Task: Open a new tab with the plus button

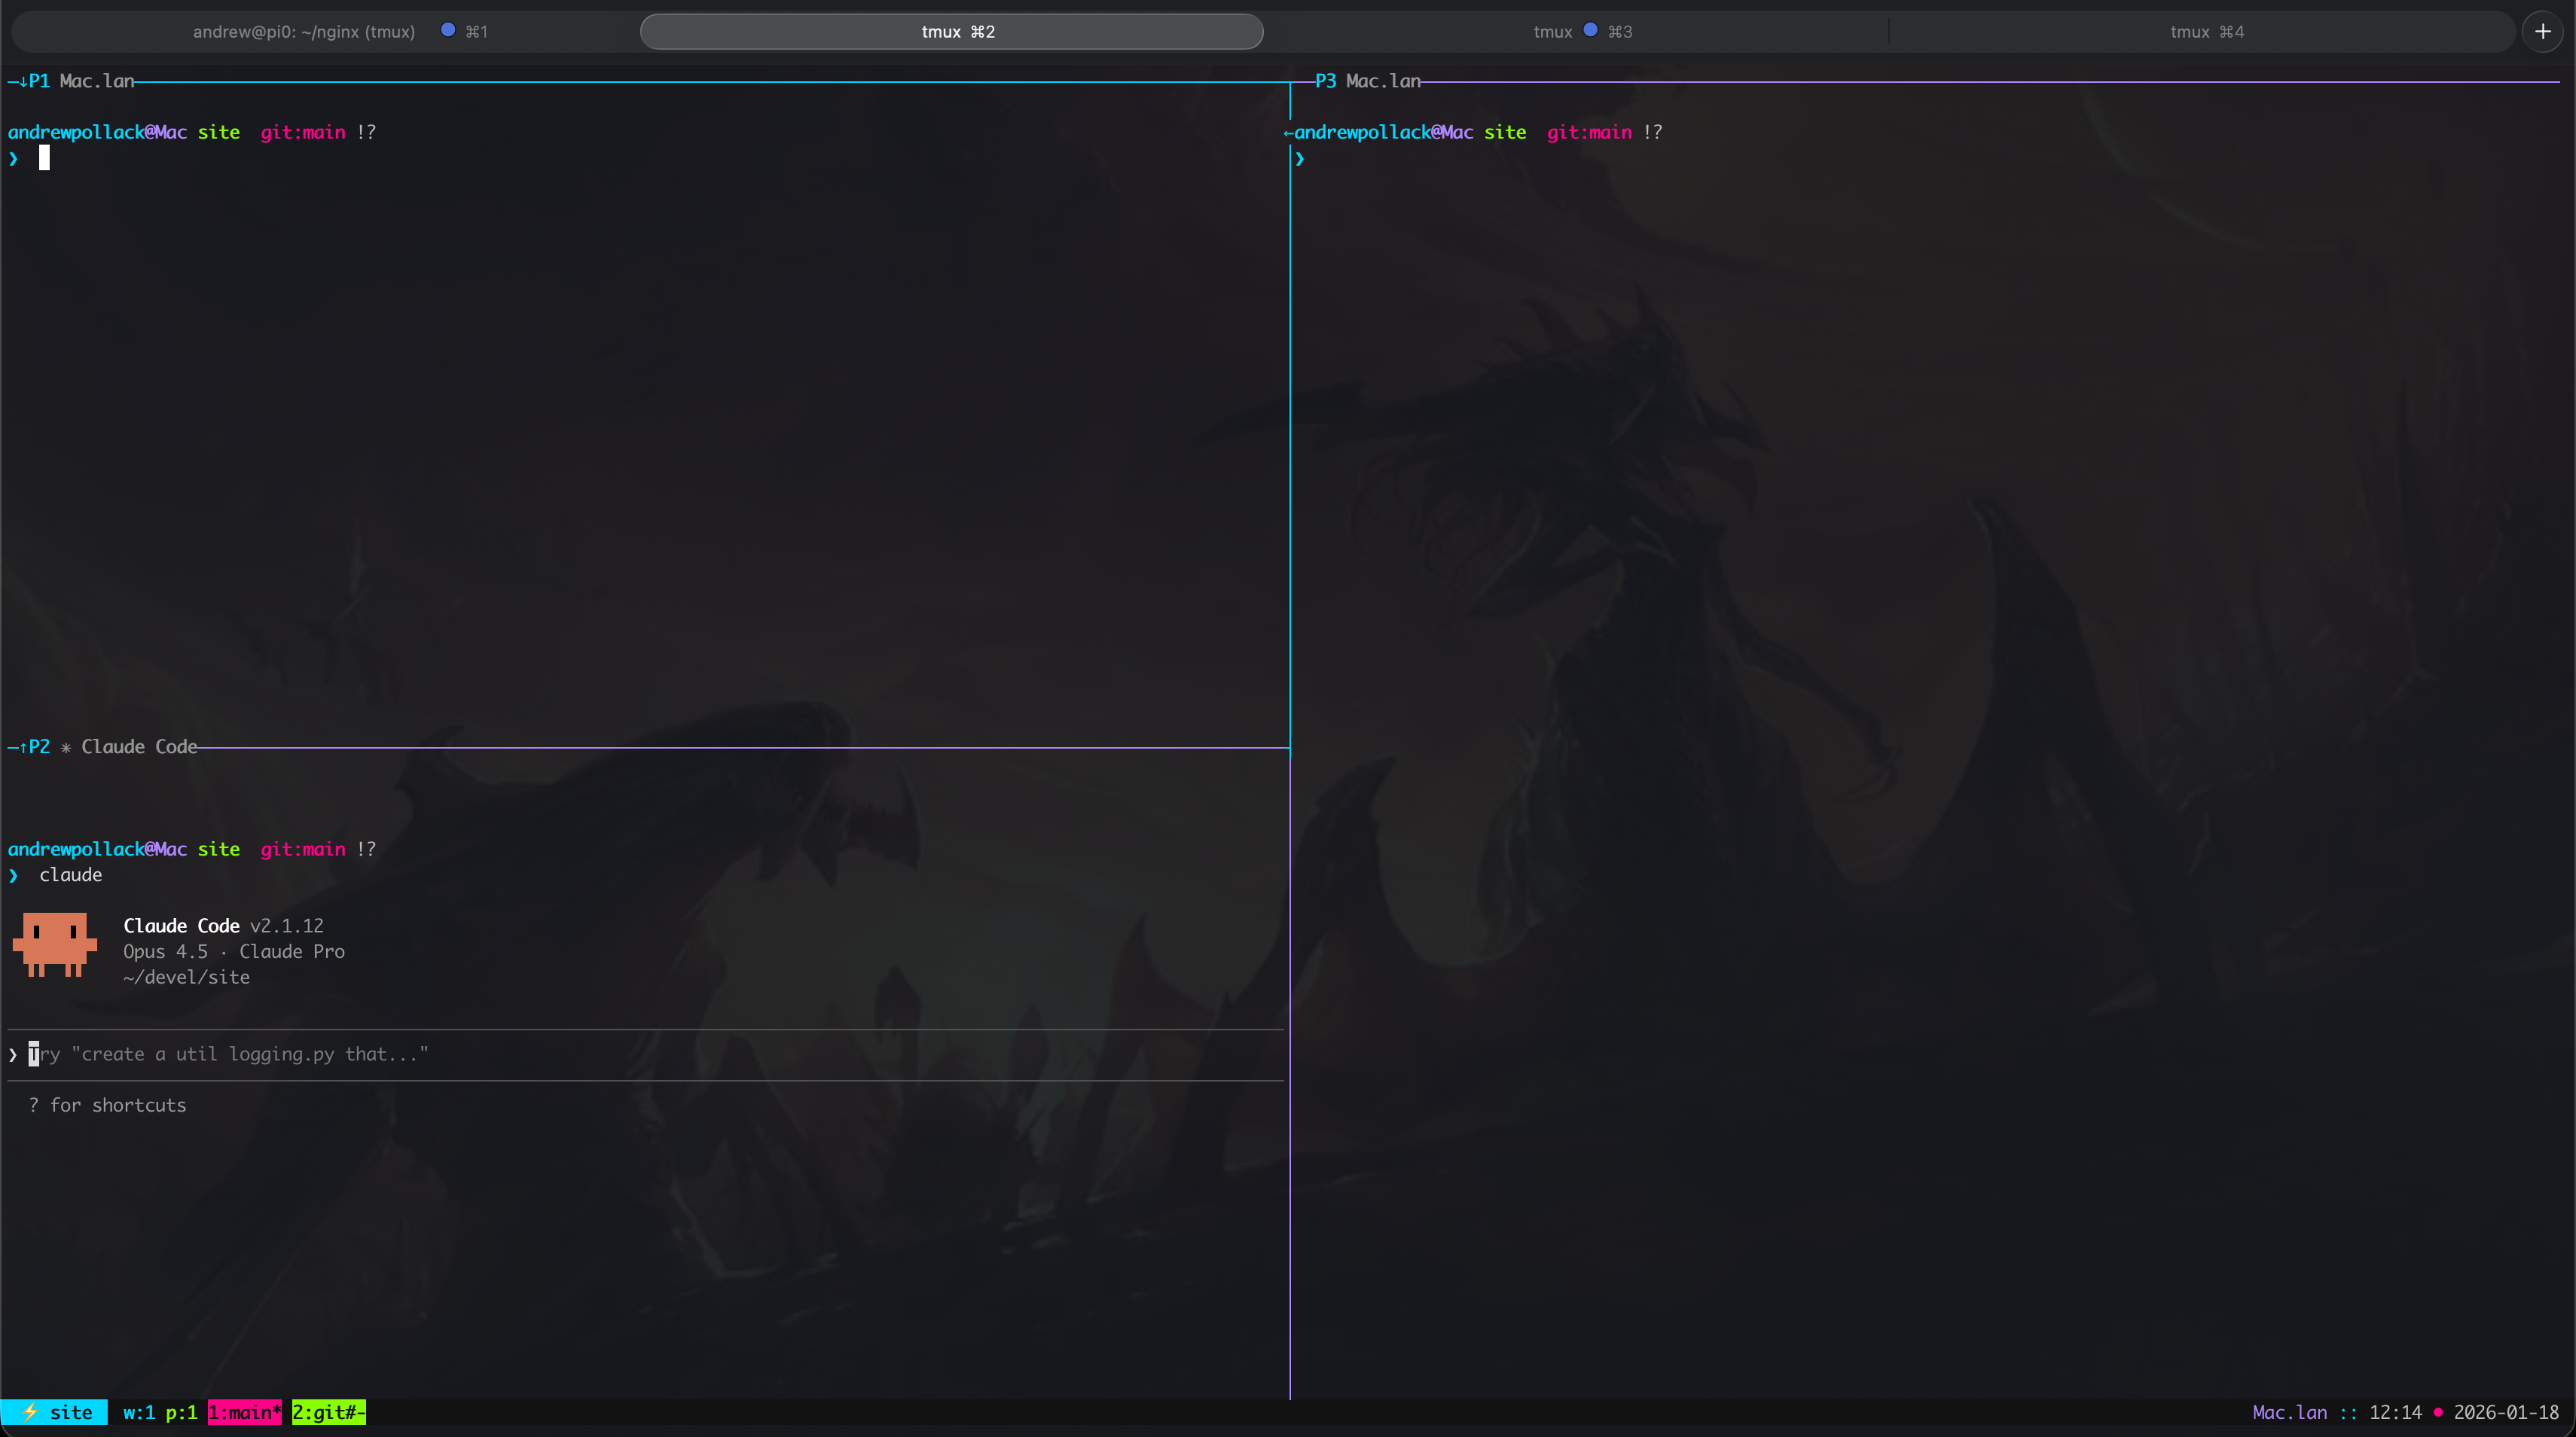Action: pyautogui.click(x=2542, y=31)
